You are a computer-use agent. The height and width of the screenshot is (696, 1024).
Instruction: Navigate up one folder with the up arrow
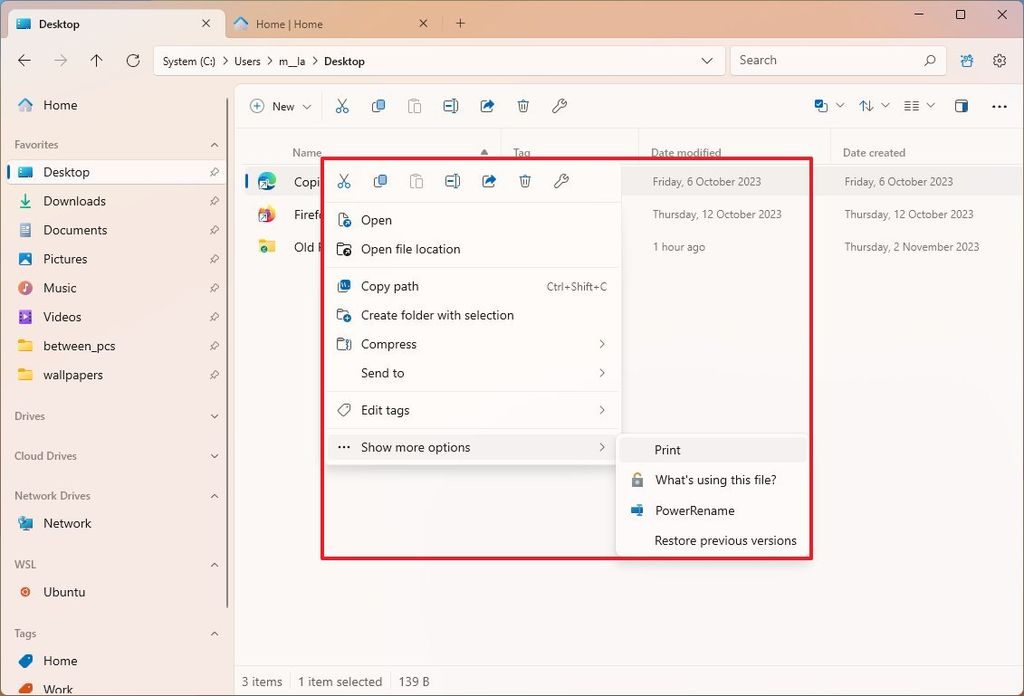(96, 60)
